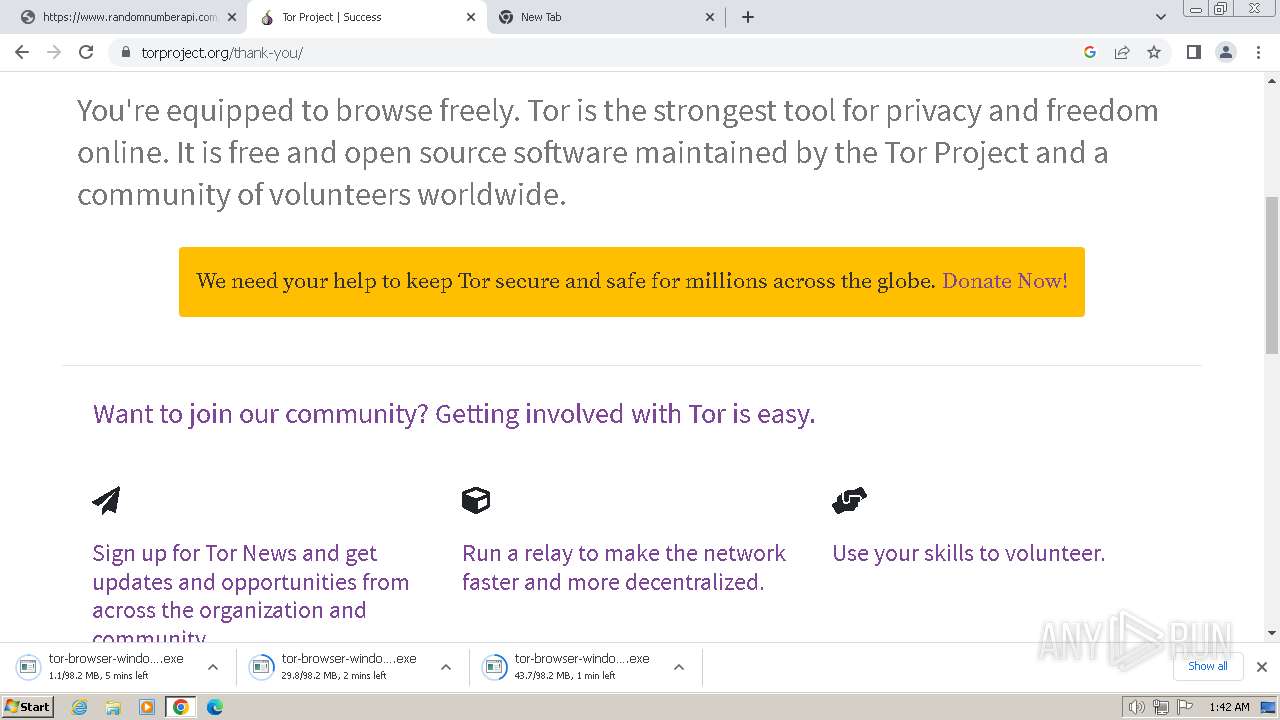Open the 1.1/98.2 MB tor-browser download item
The width and height of the screenshot is (1280, 720).
pyautogui.click(x=105, y=667)
